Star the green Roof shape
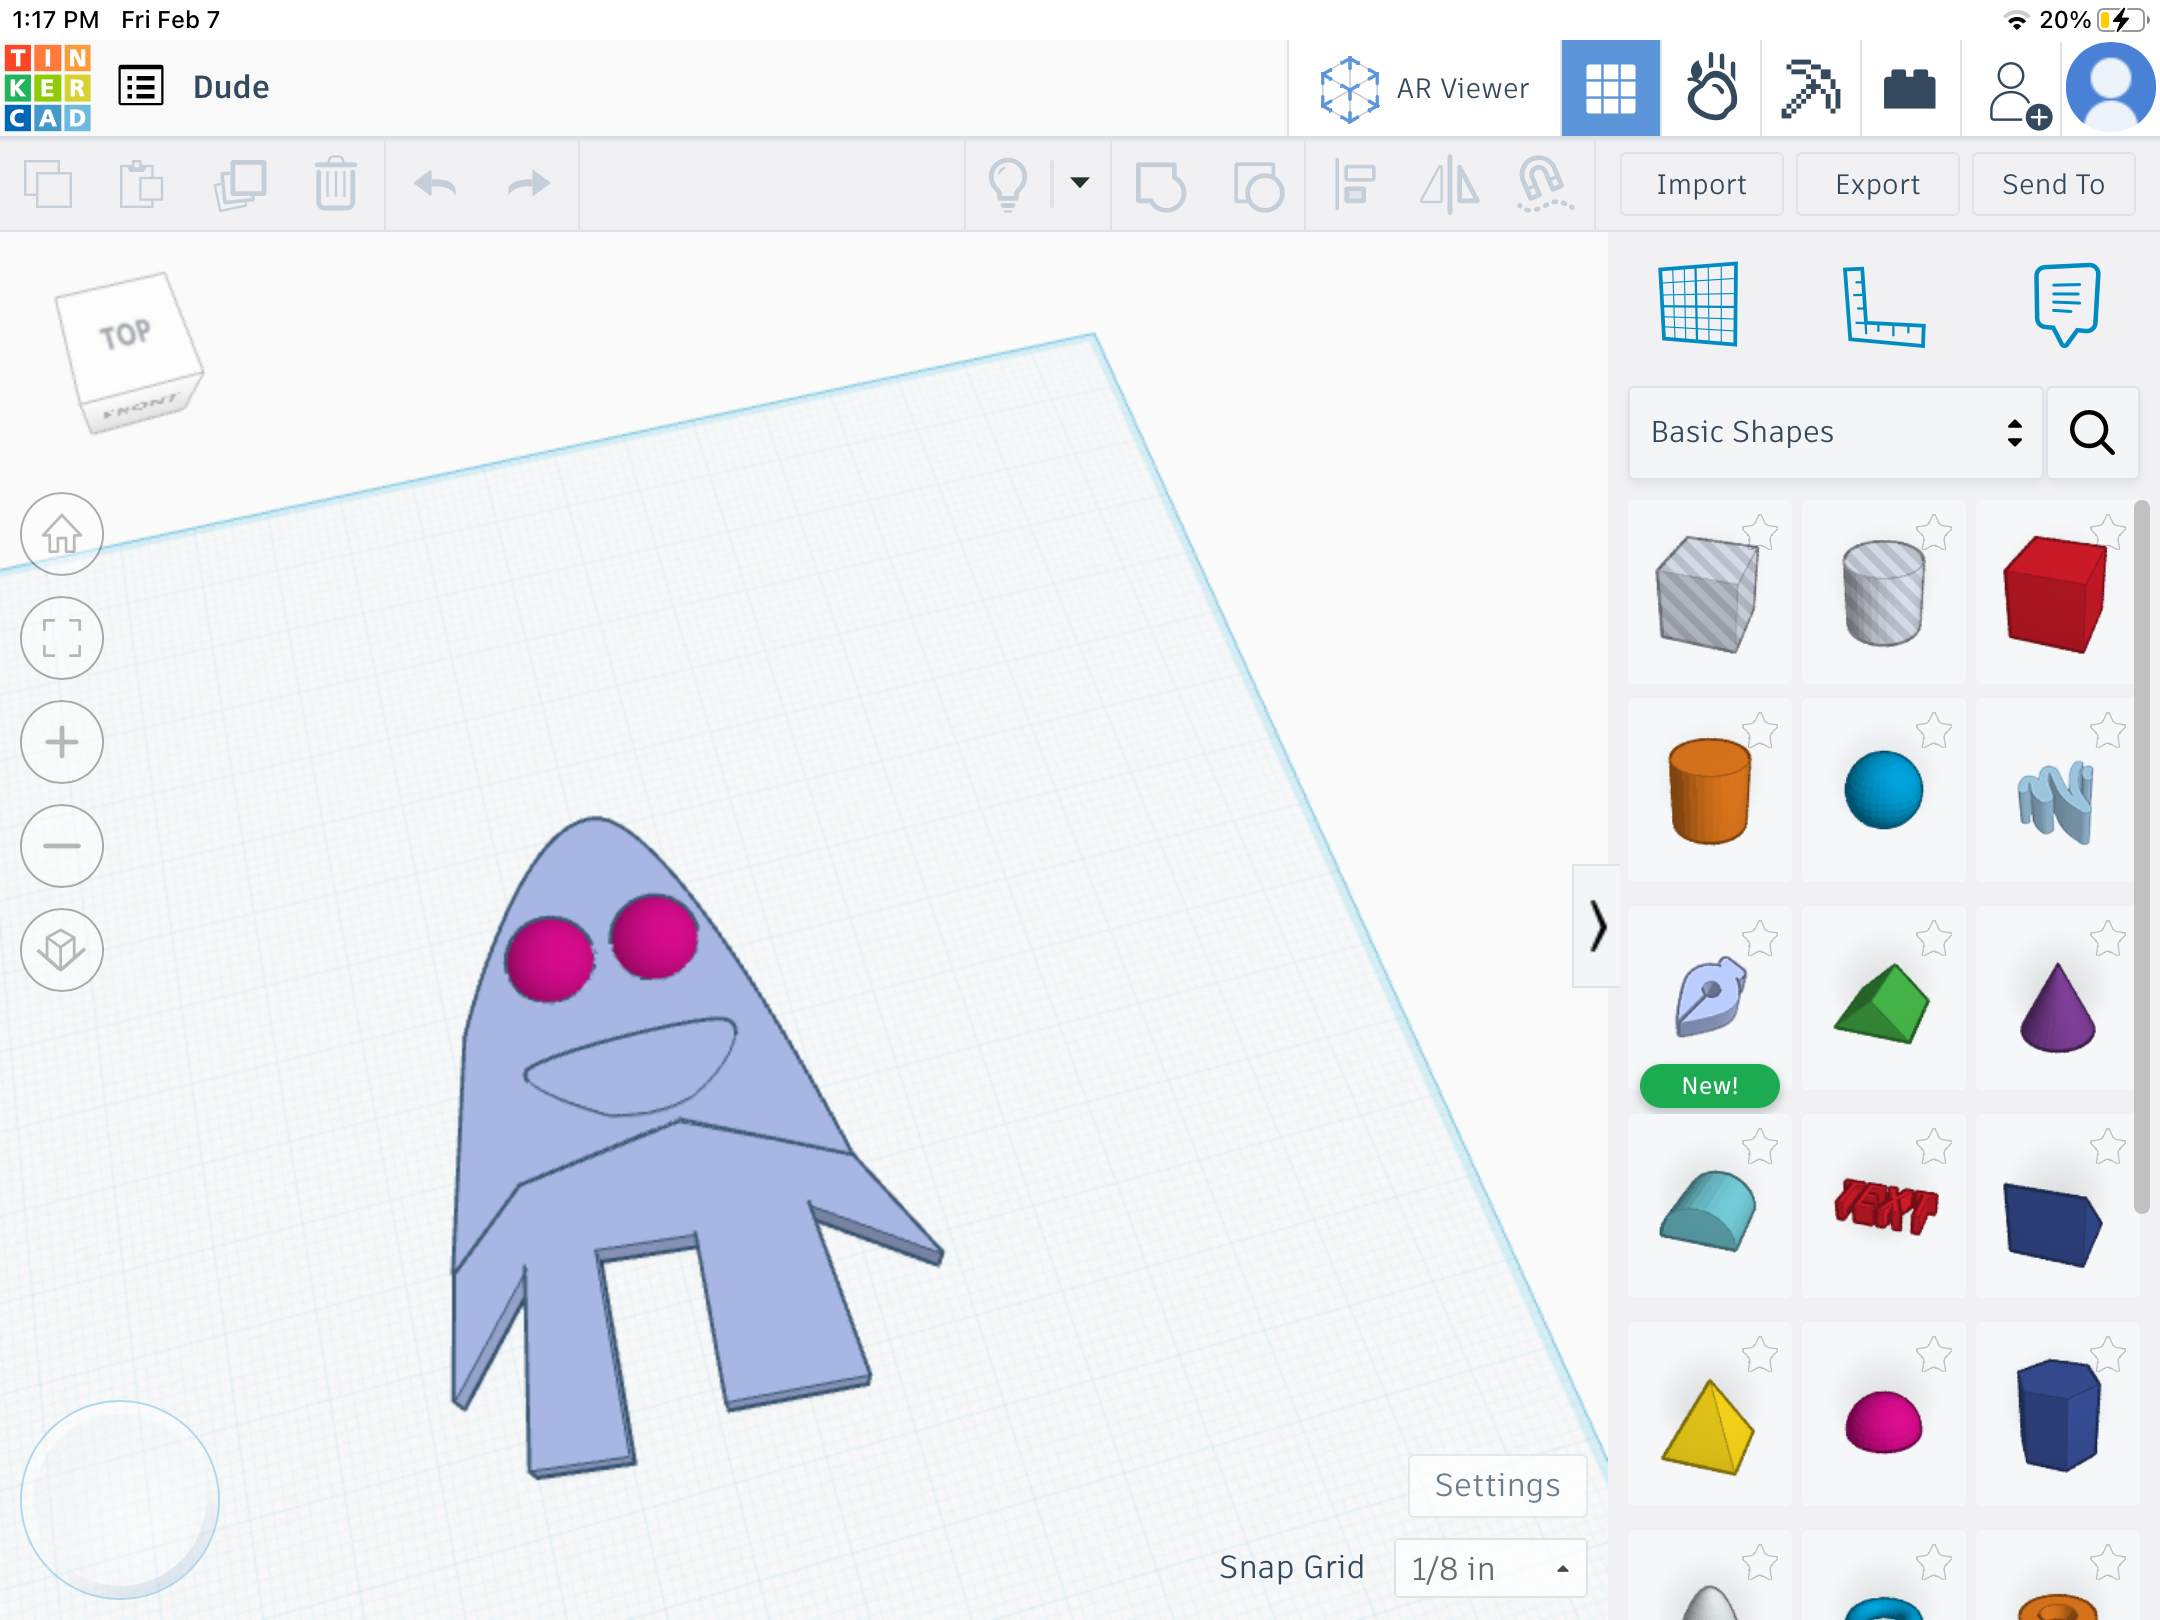This screenshot has width=2160, height=1620. (1934, 938)
